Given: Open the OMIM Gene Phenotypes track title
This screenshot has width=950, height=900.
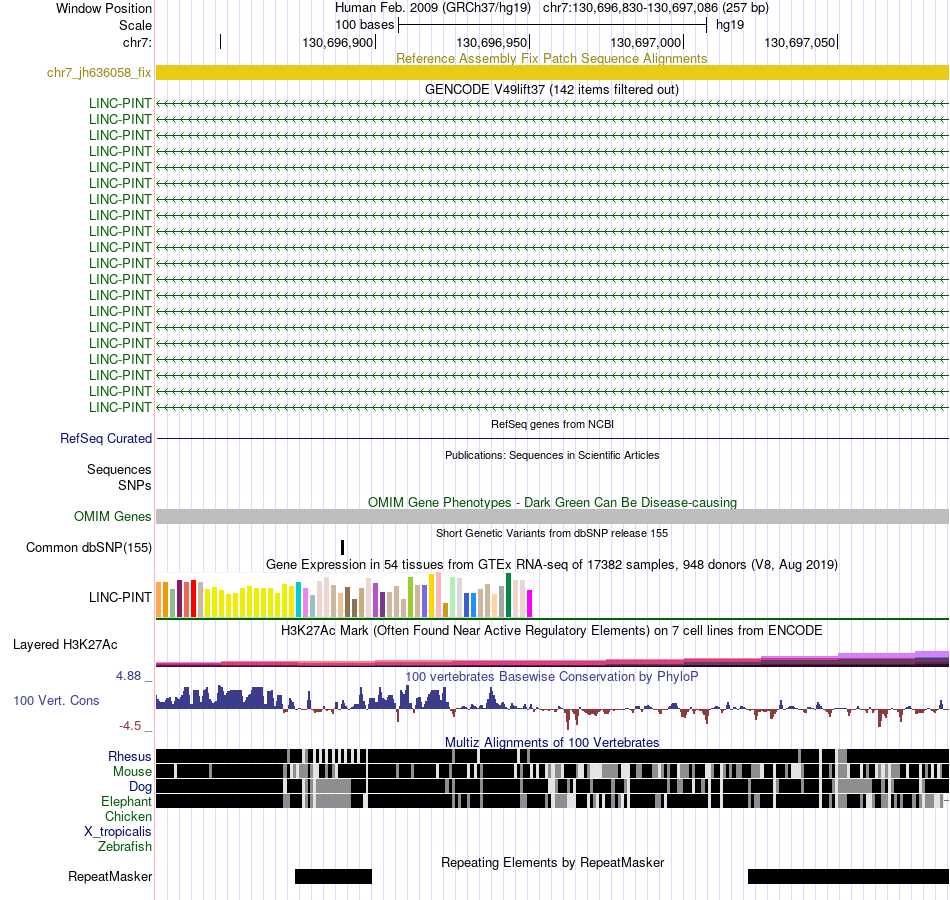Looking at the screenshot, I should coord(552,502).
